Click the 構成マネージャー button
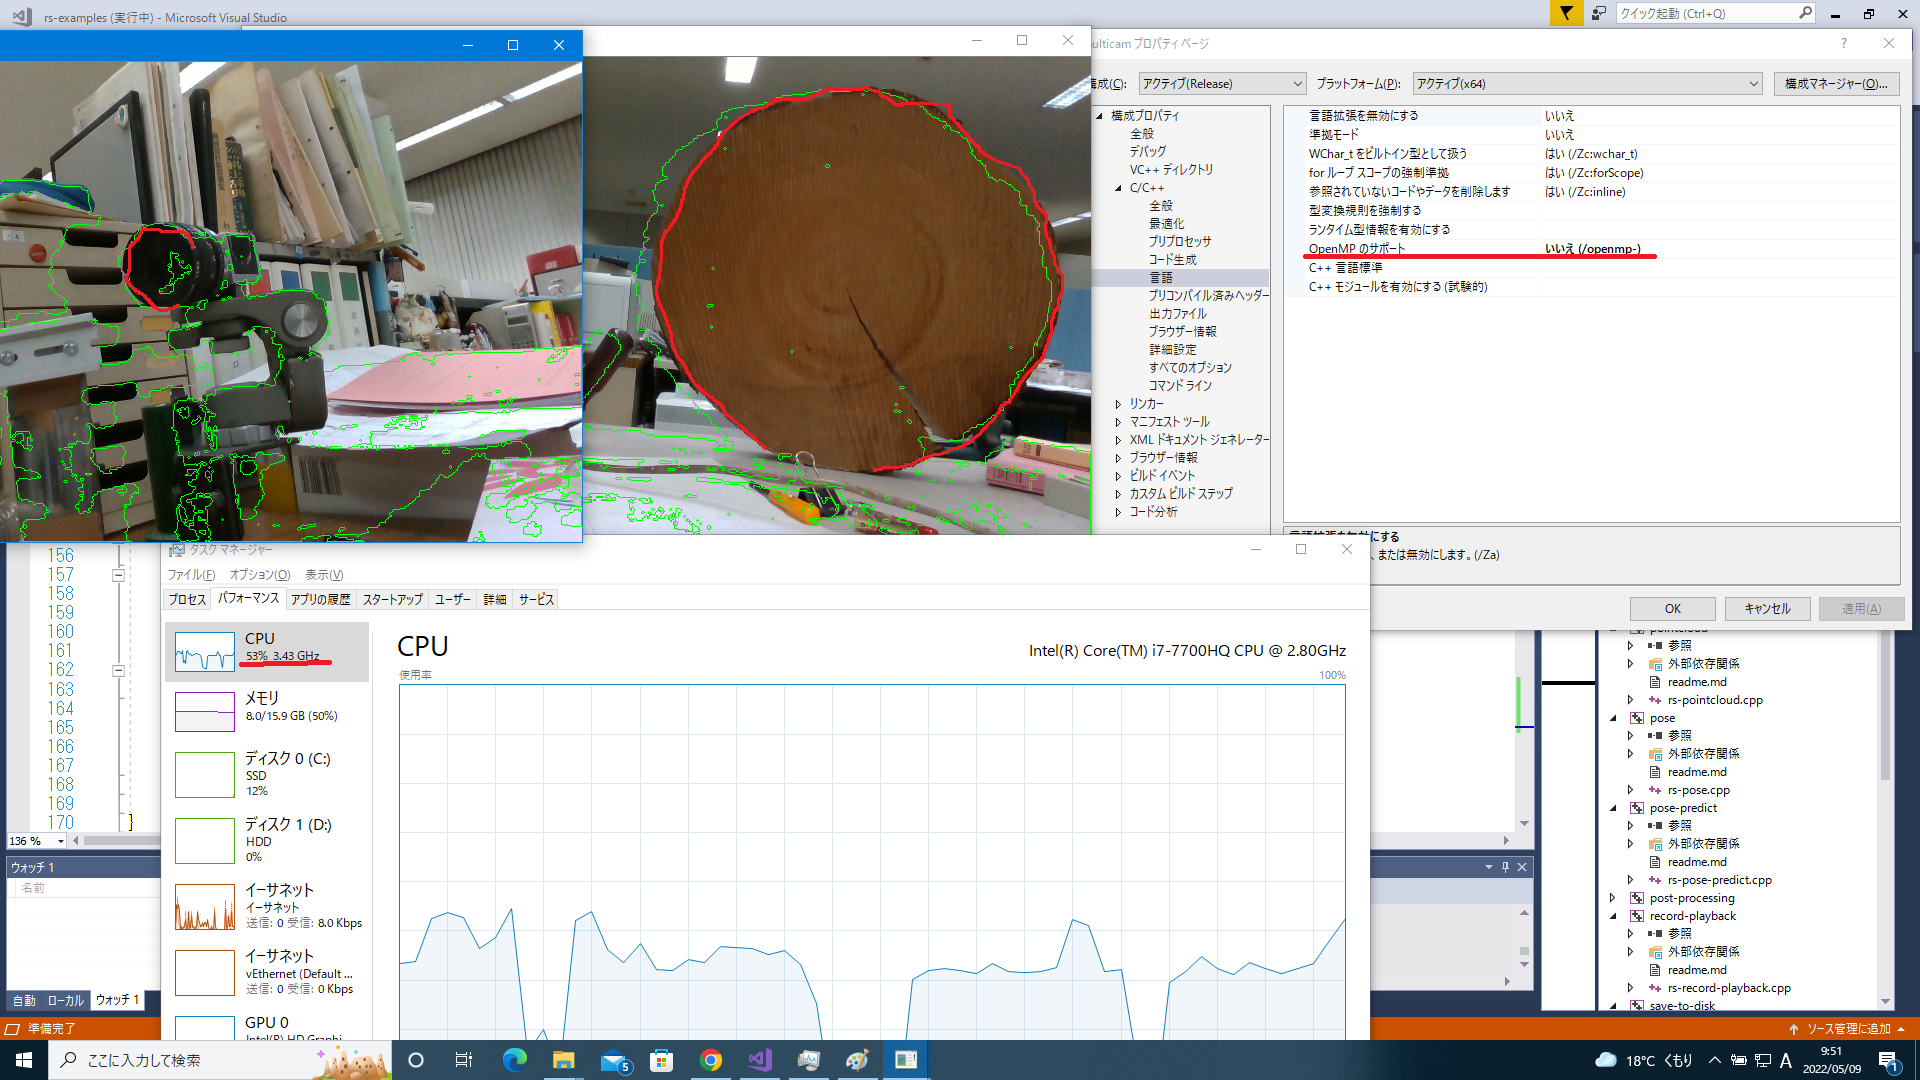 point(1836,84)
